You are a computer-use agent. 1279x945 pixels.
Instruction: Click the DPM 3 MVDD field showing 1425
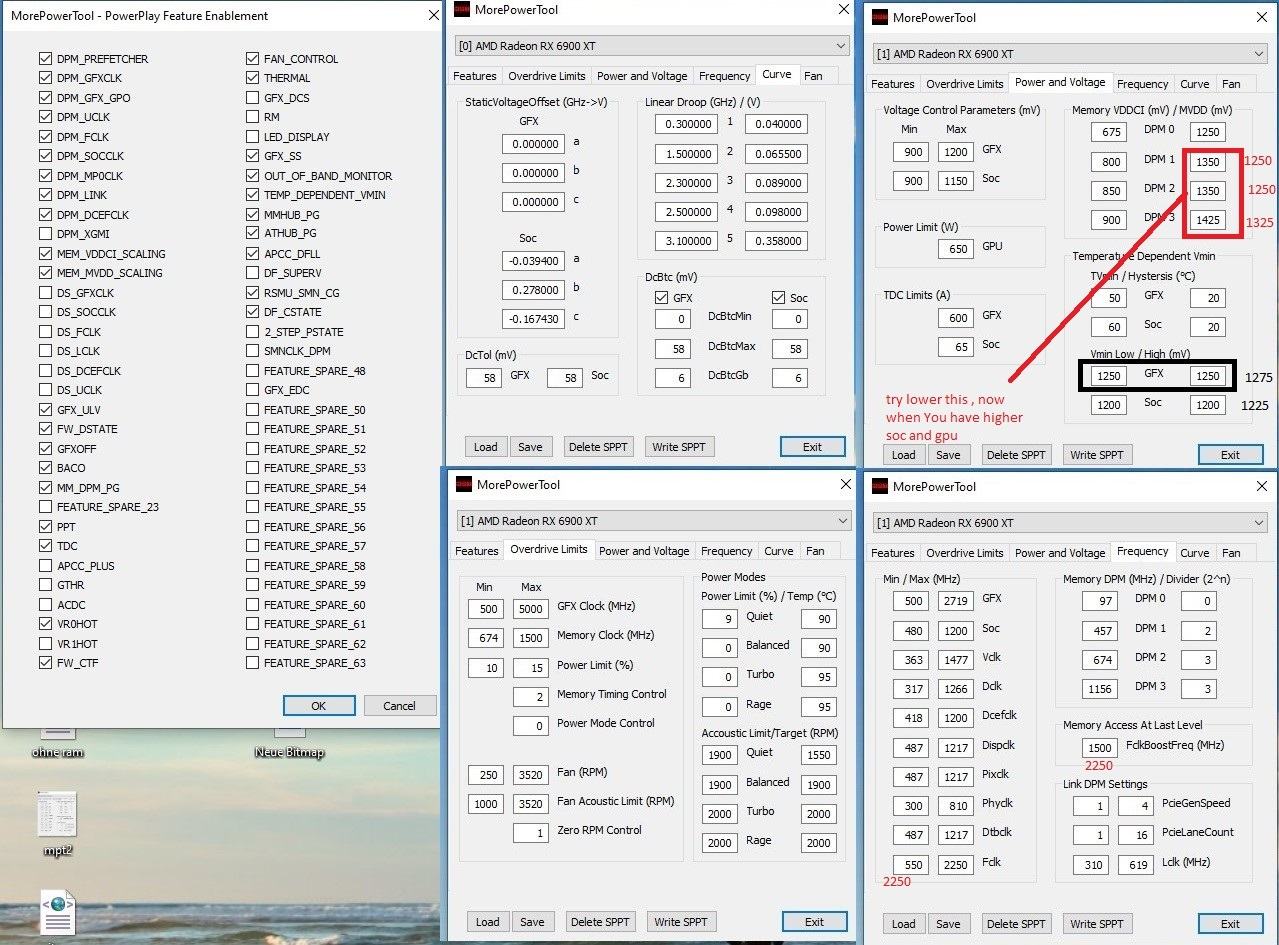(x=1208, y=220)
